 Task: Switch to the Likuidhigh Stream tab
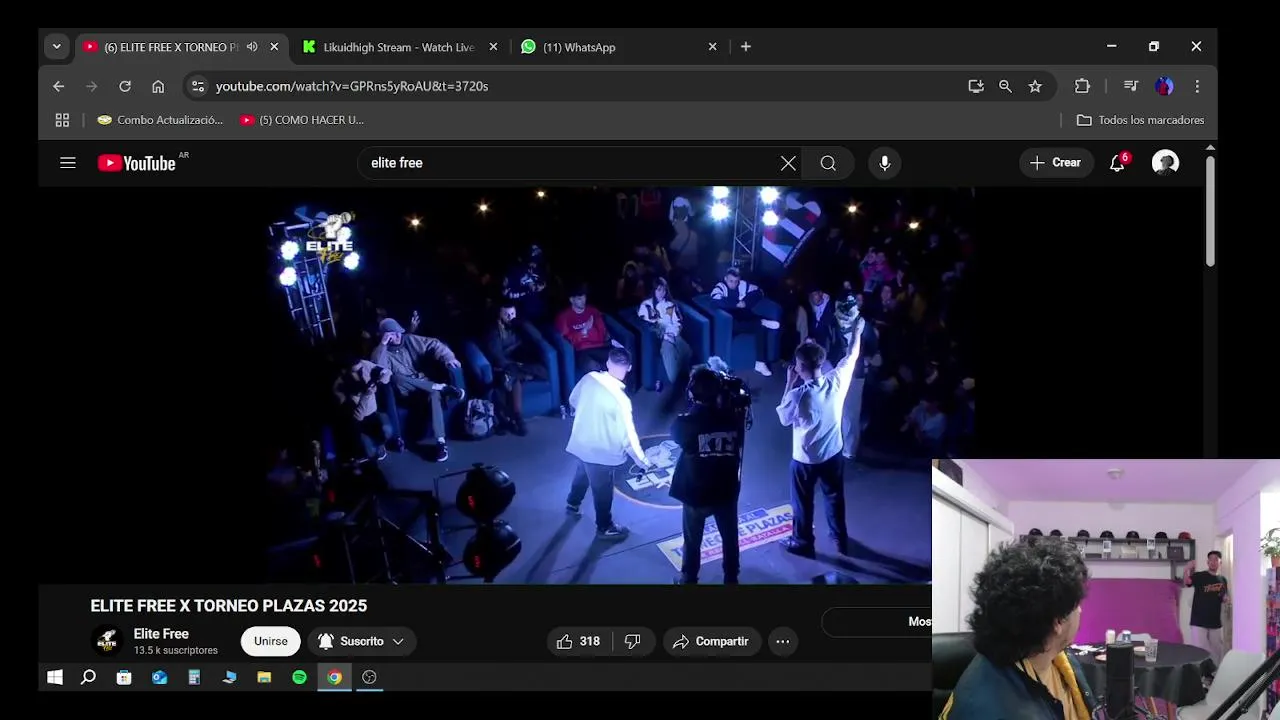(398, 47)
